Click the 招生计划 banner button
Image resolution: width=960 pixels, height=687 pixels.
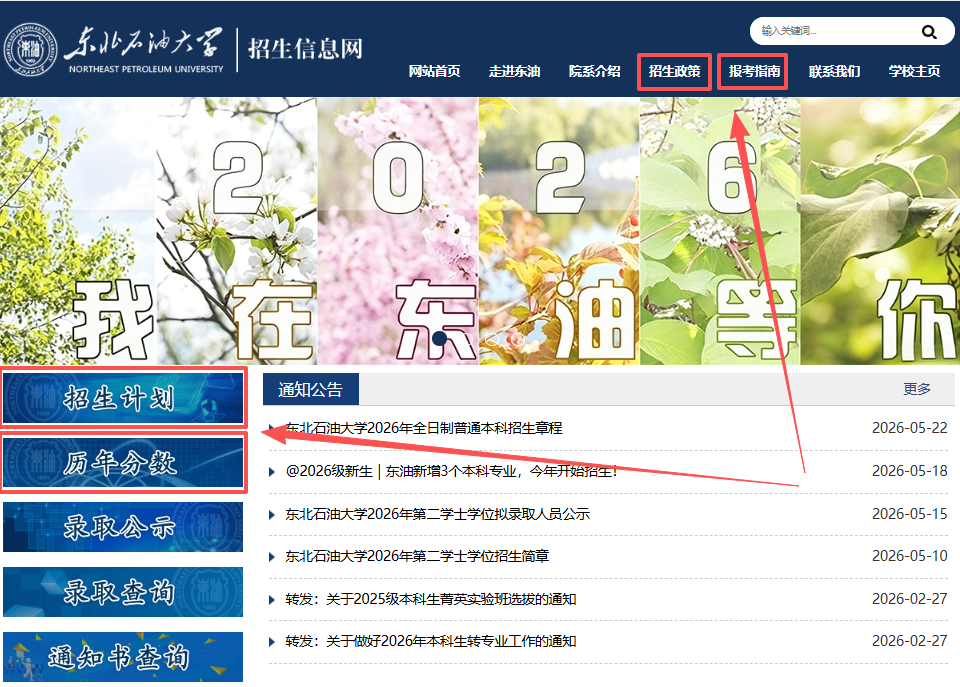(x=123, y=398)
